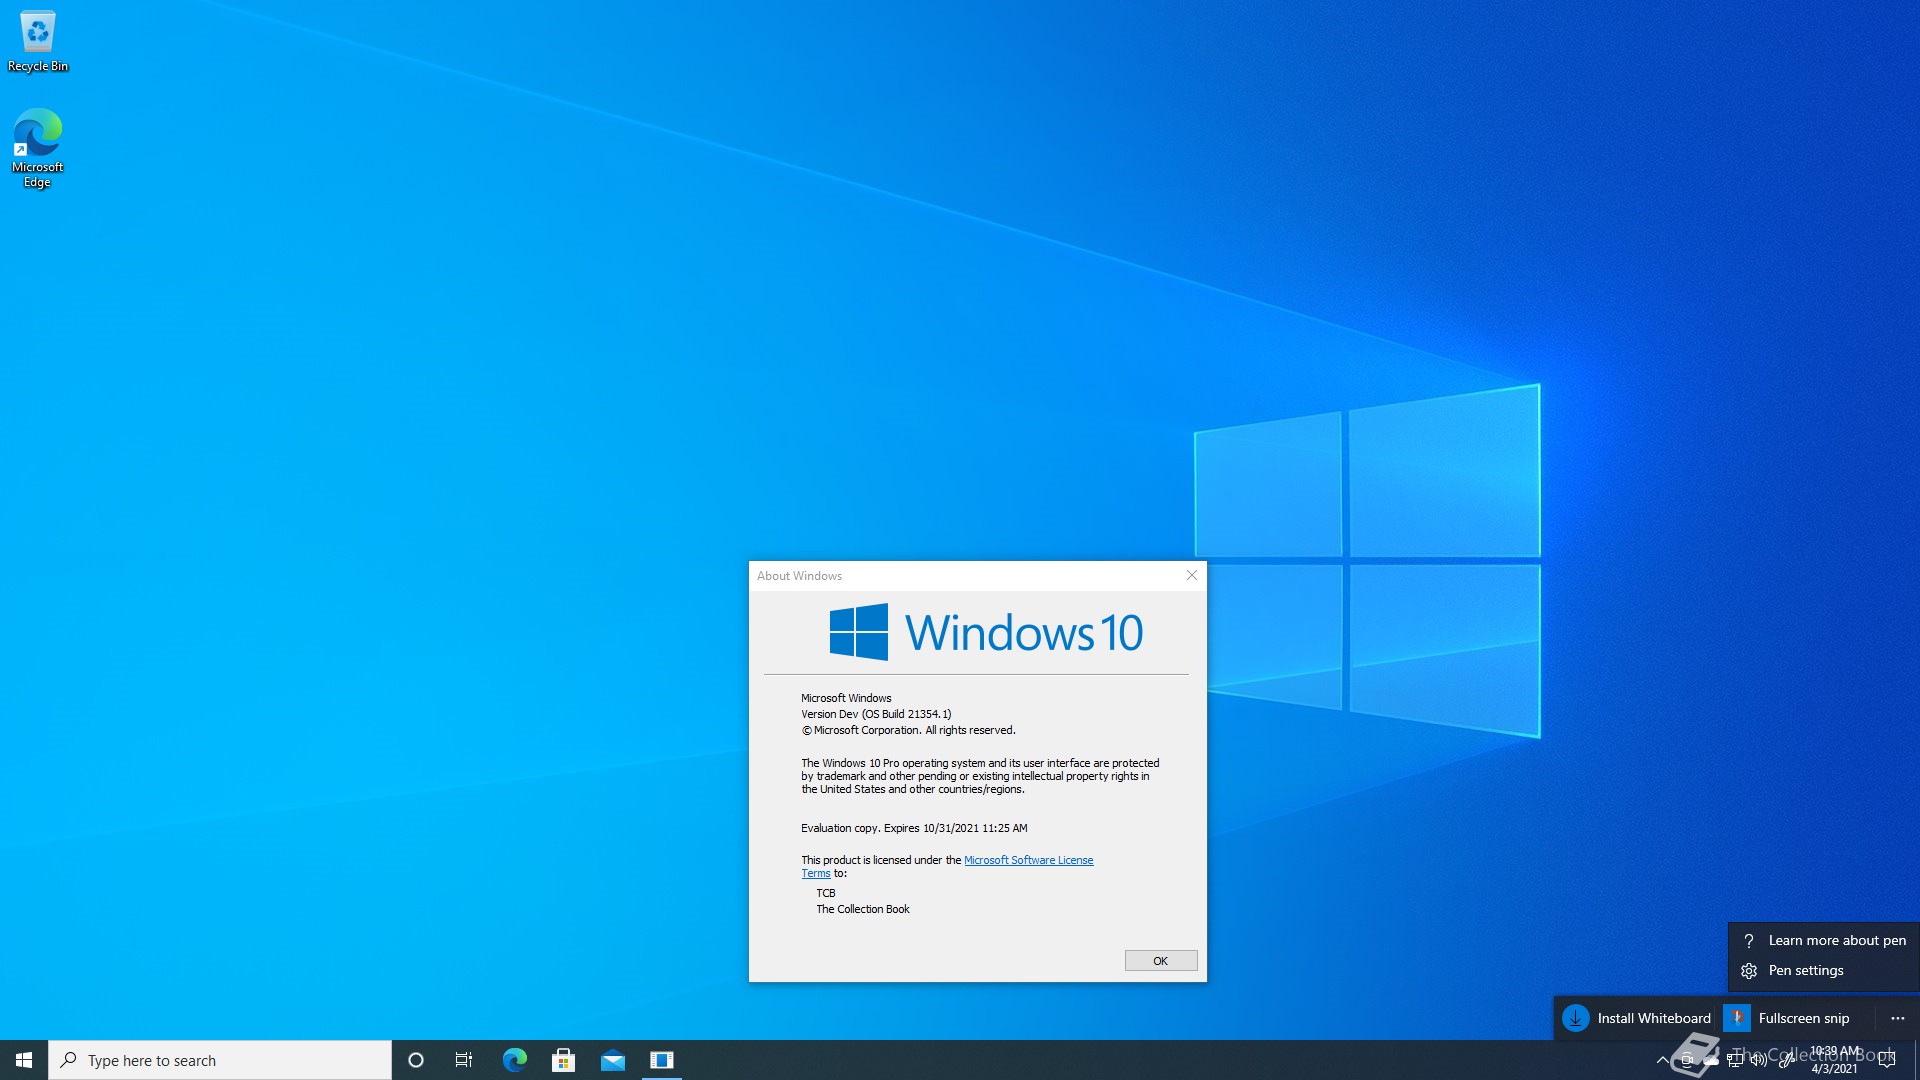Open the Mail app on the taskbar

pos(612,1060)
